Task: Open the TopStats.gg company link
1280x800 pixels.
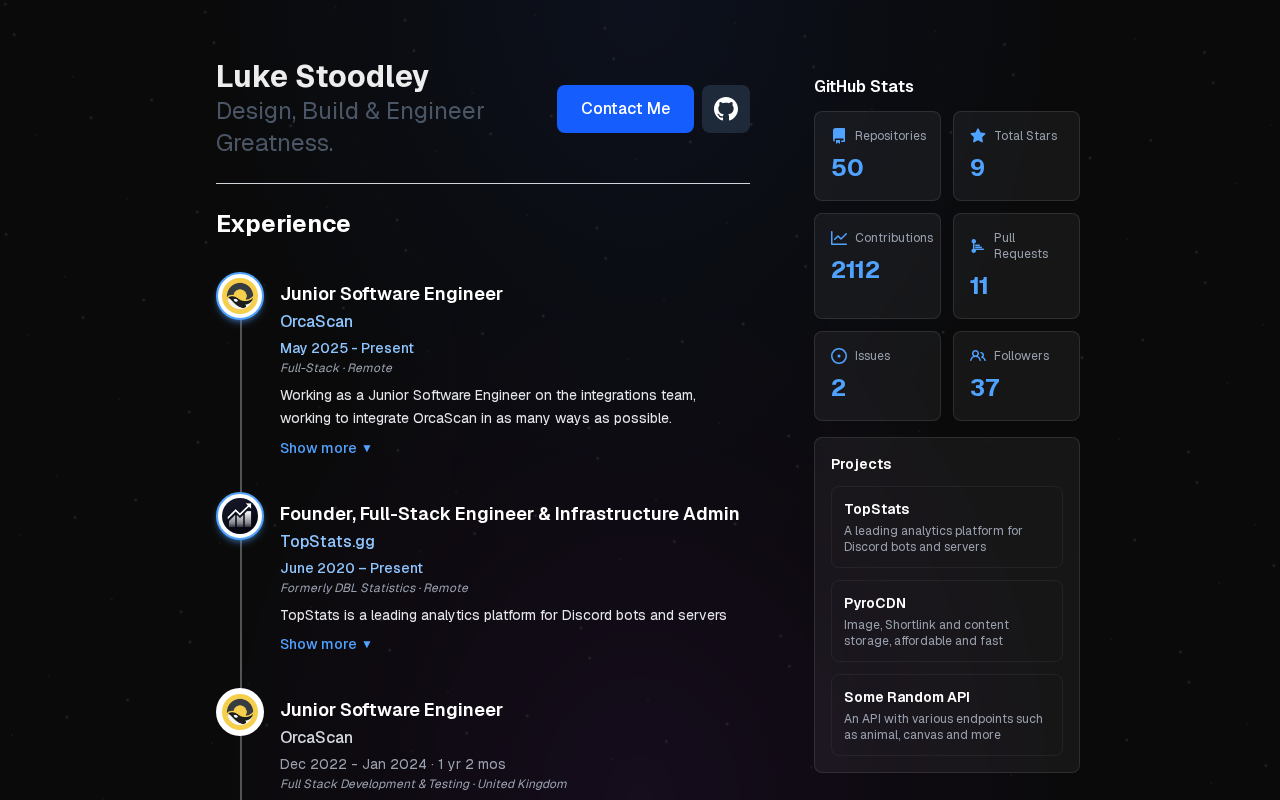Action: click(327, 541)
